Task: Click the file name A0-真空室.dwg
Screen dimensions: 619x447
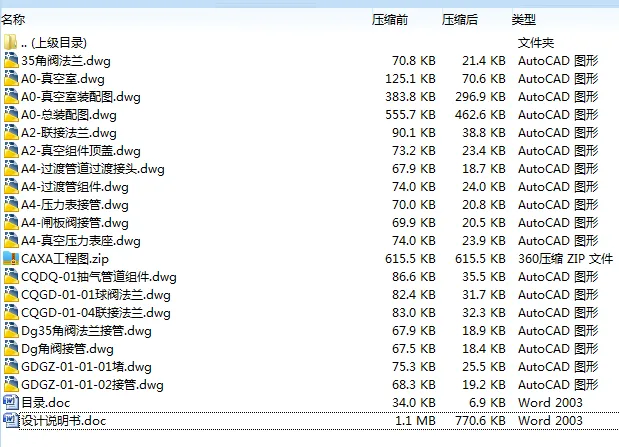Action: 63,79
